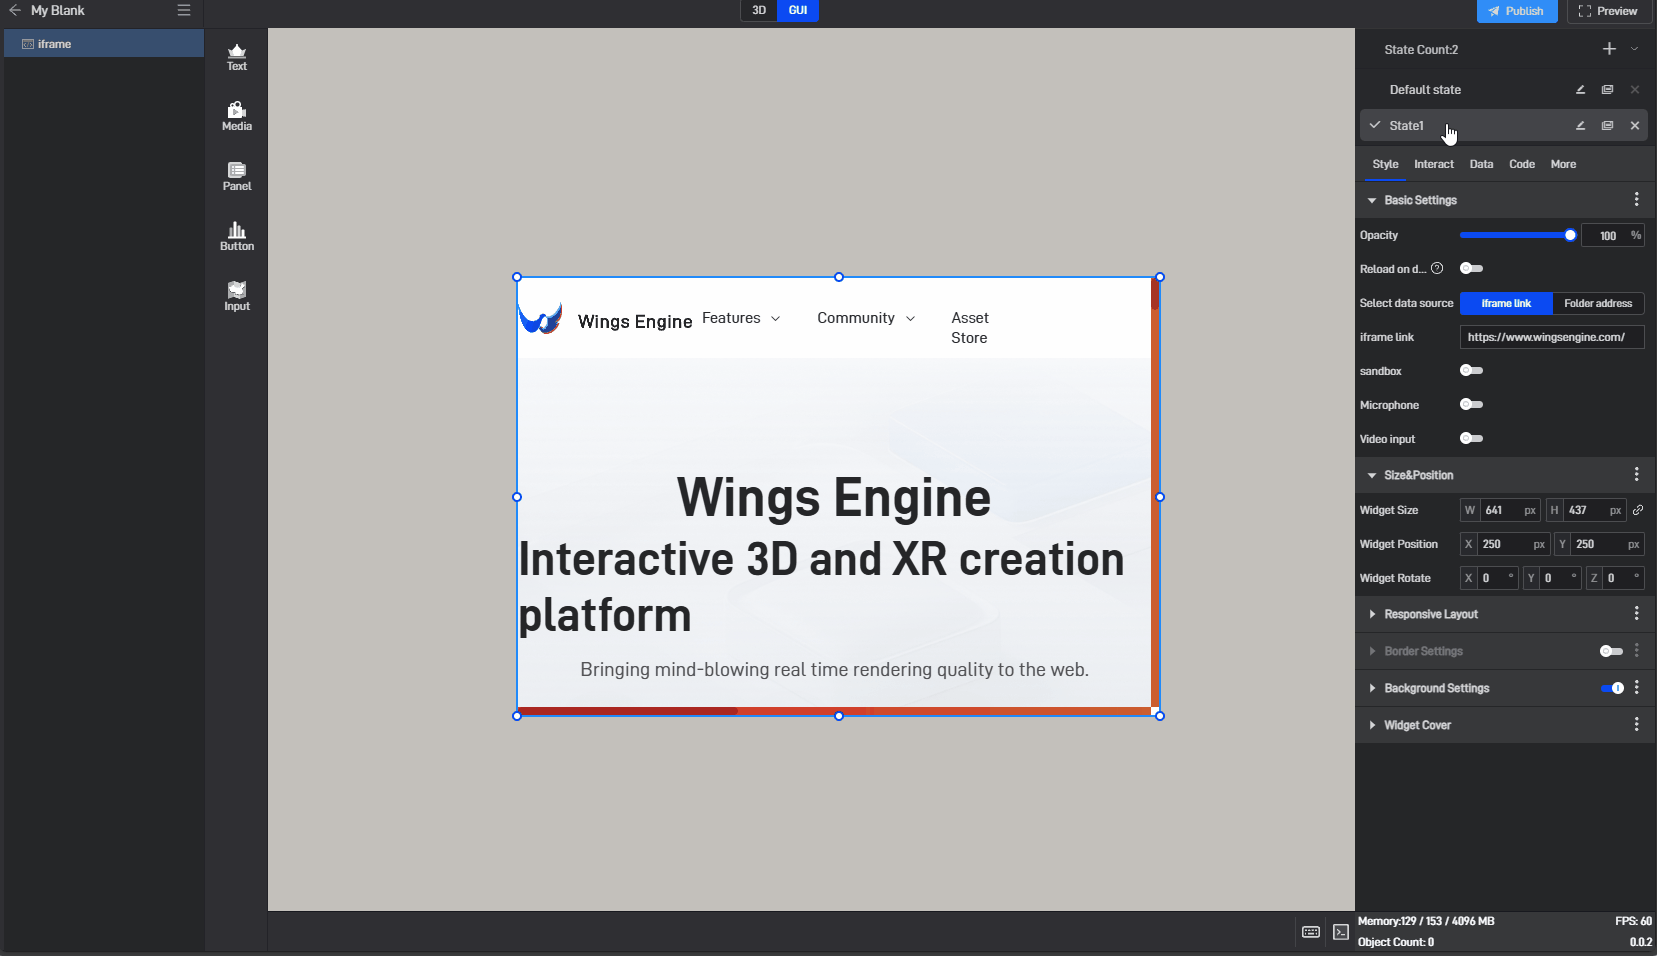Open the Input widget category
This screenshot has height=956, width=1657.
(x=237, y=297)
